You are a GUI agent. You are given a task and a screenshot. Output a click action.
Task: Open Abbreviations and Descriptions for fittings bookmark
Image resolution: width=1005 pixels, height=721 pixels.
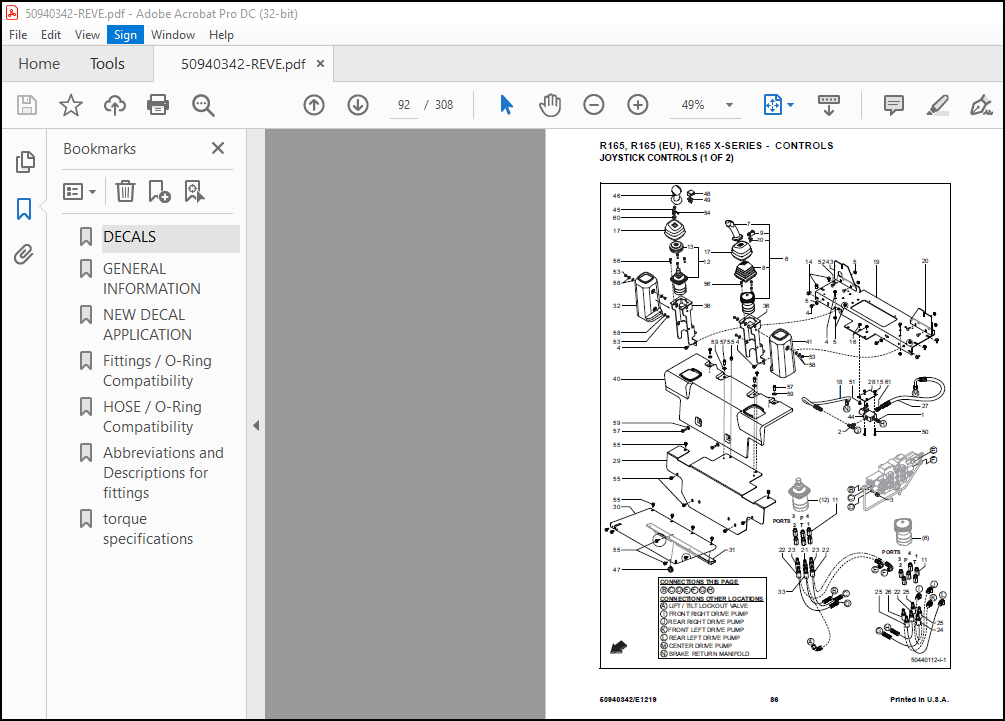163,473
